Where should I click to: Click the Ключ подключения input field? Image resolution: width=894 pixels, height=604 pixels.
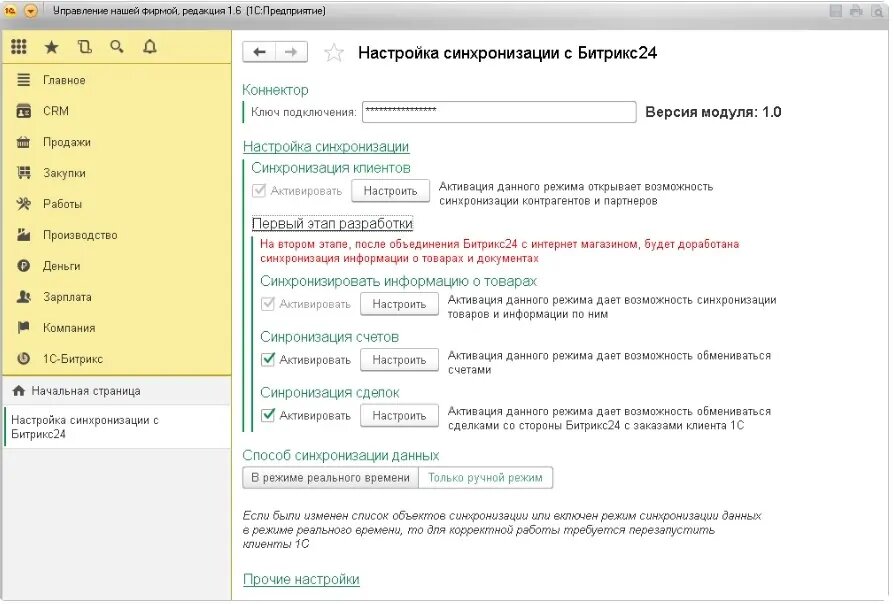point(499,112)
